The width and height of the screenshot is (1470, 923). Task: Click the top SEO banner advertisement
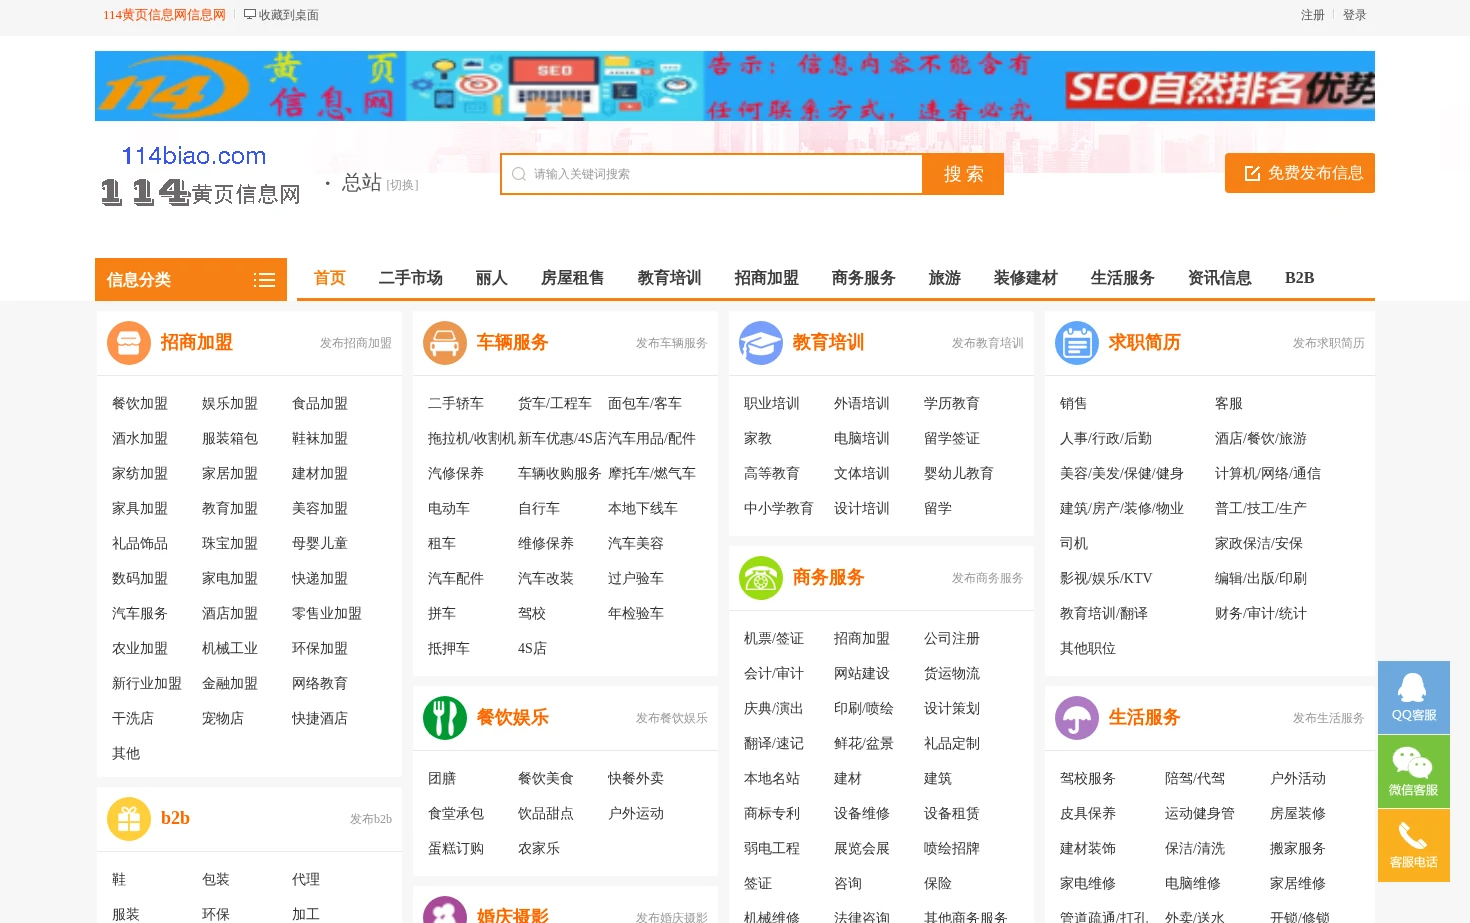click(x=735, y=86)
